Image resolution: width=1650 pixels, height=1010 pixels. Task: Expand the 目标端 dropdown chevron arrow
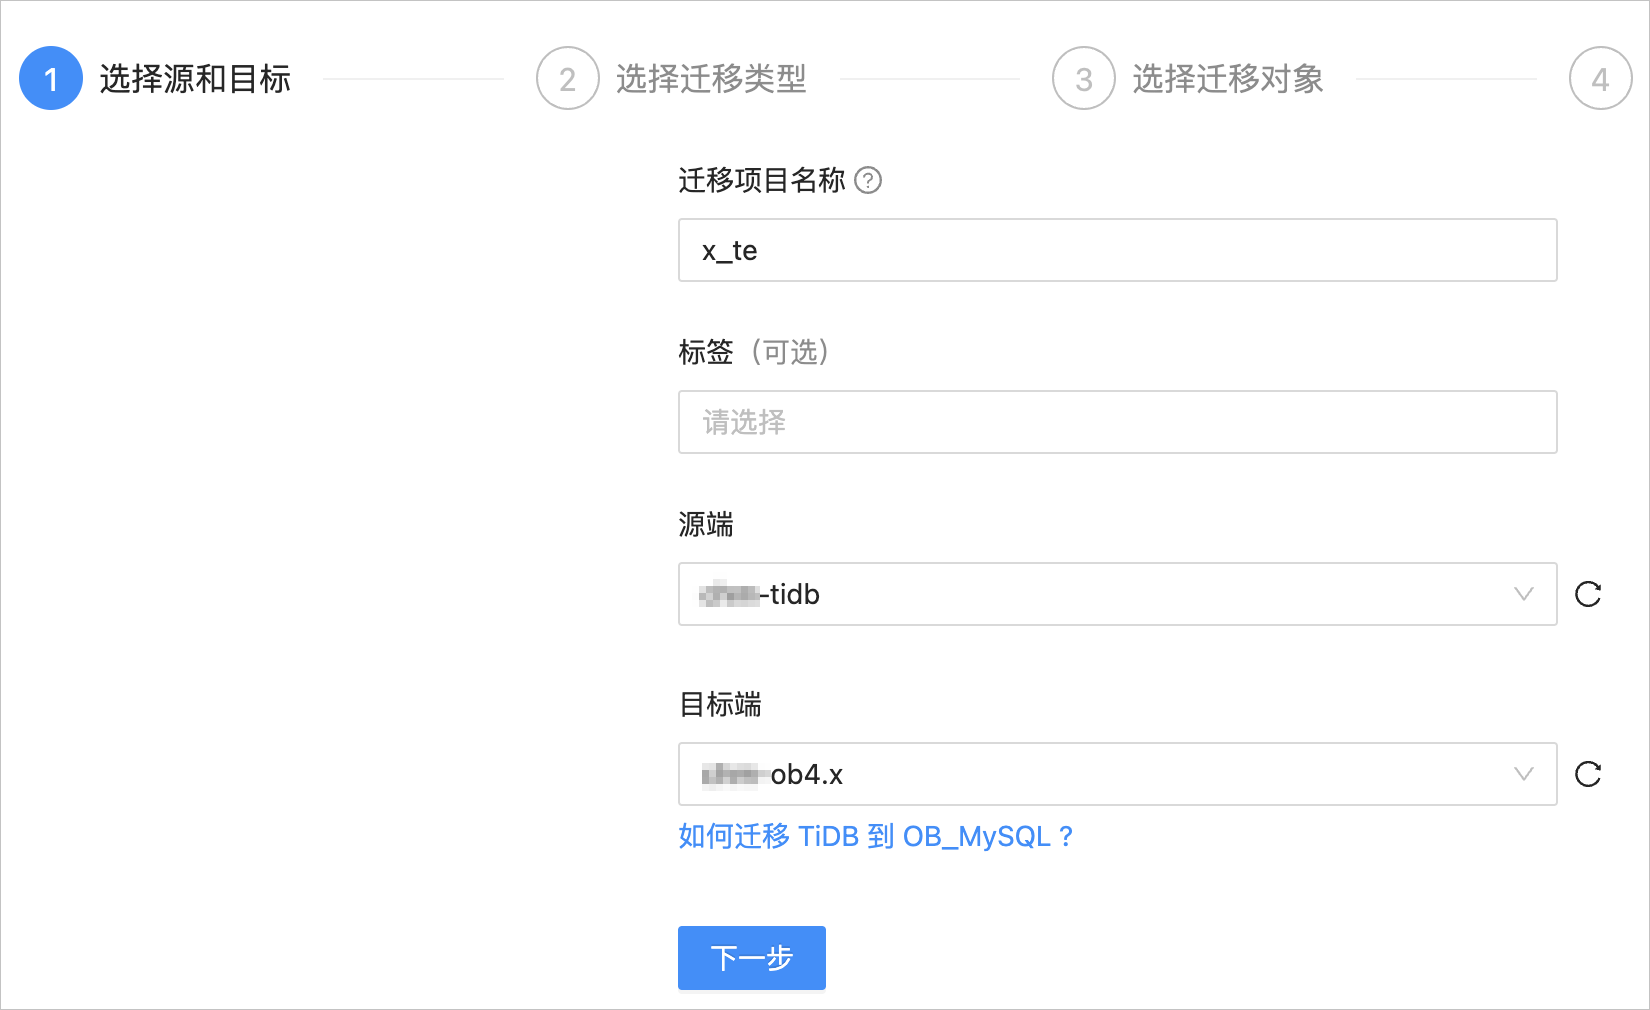coord(1524,774)
